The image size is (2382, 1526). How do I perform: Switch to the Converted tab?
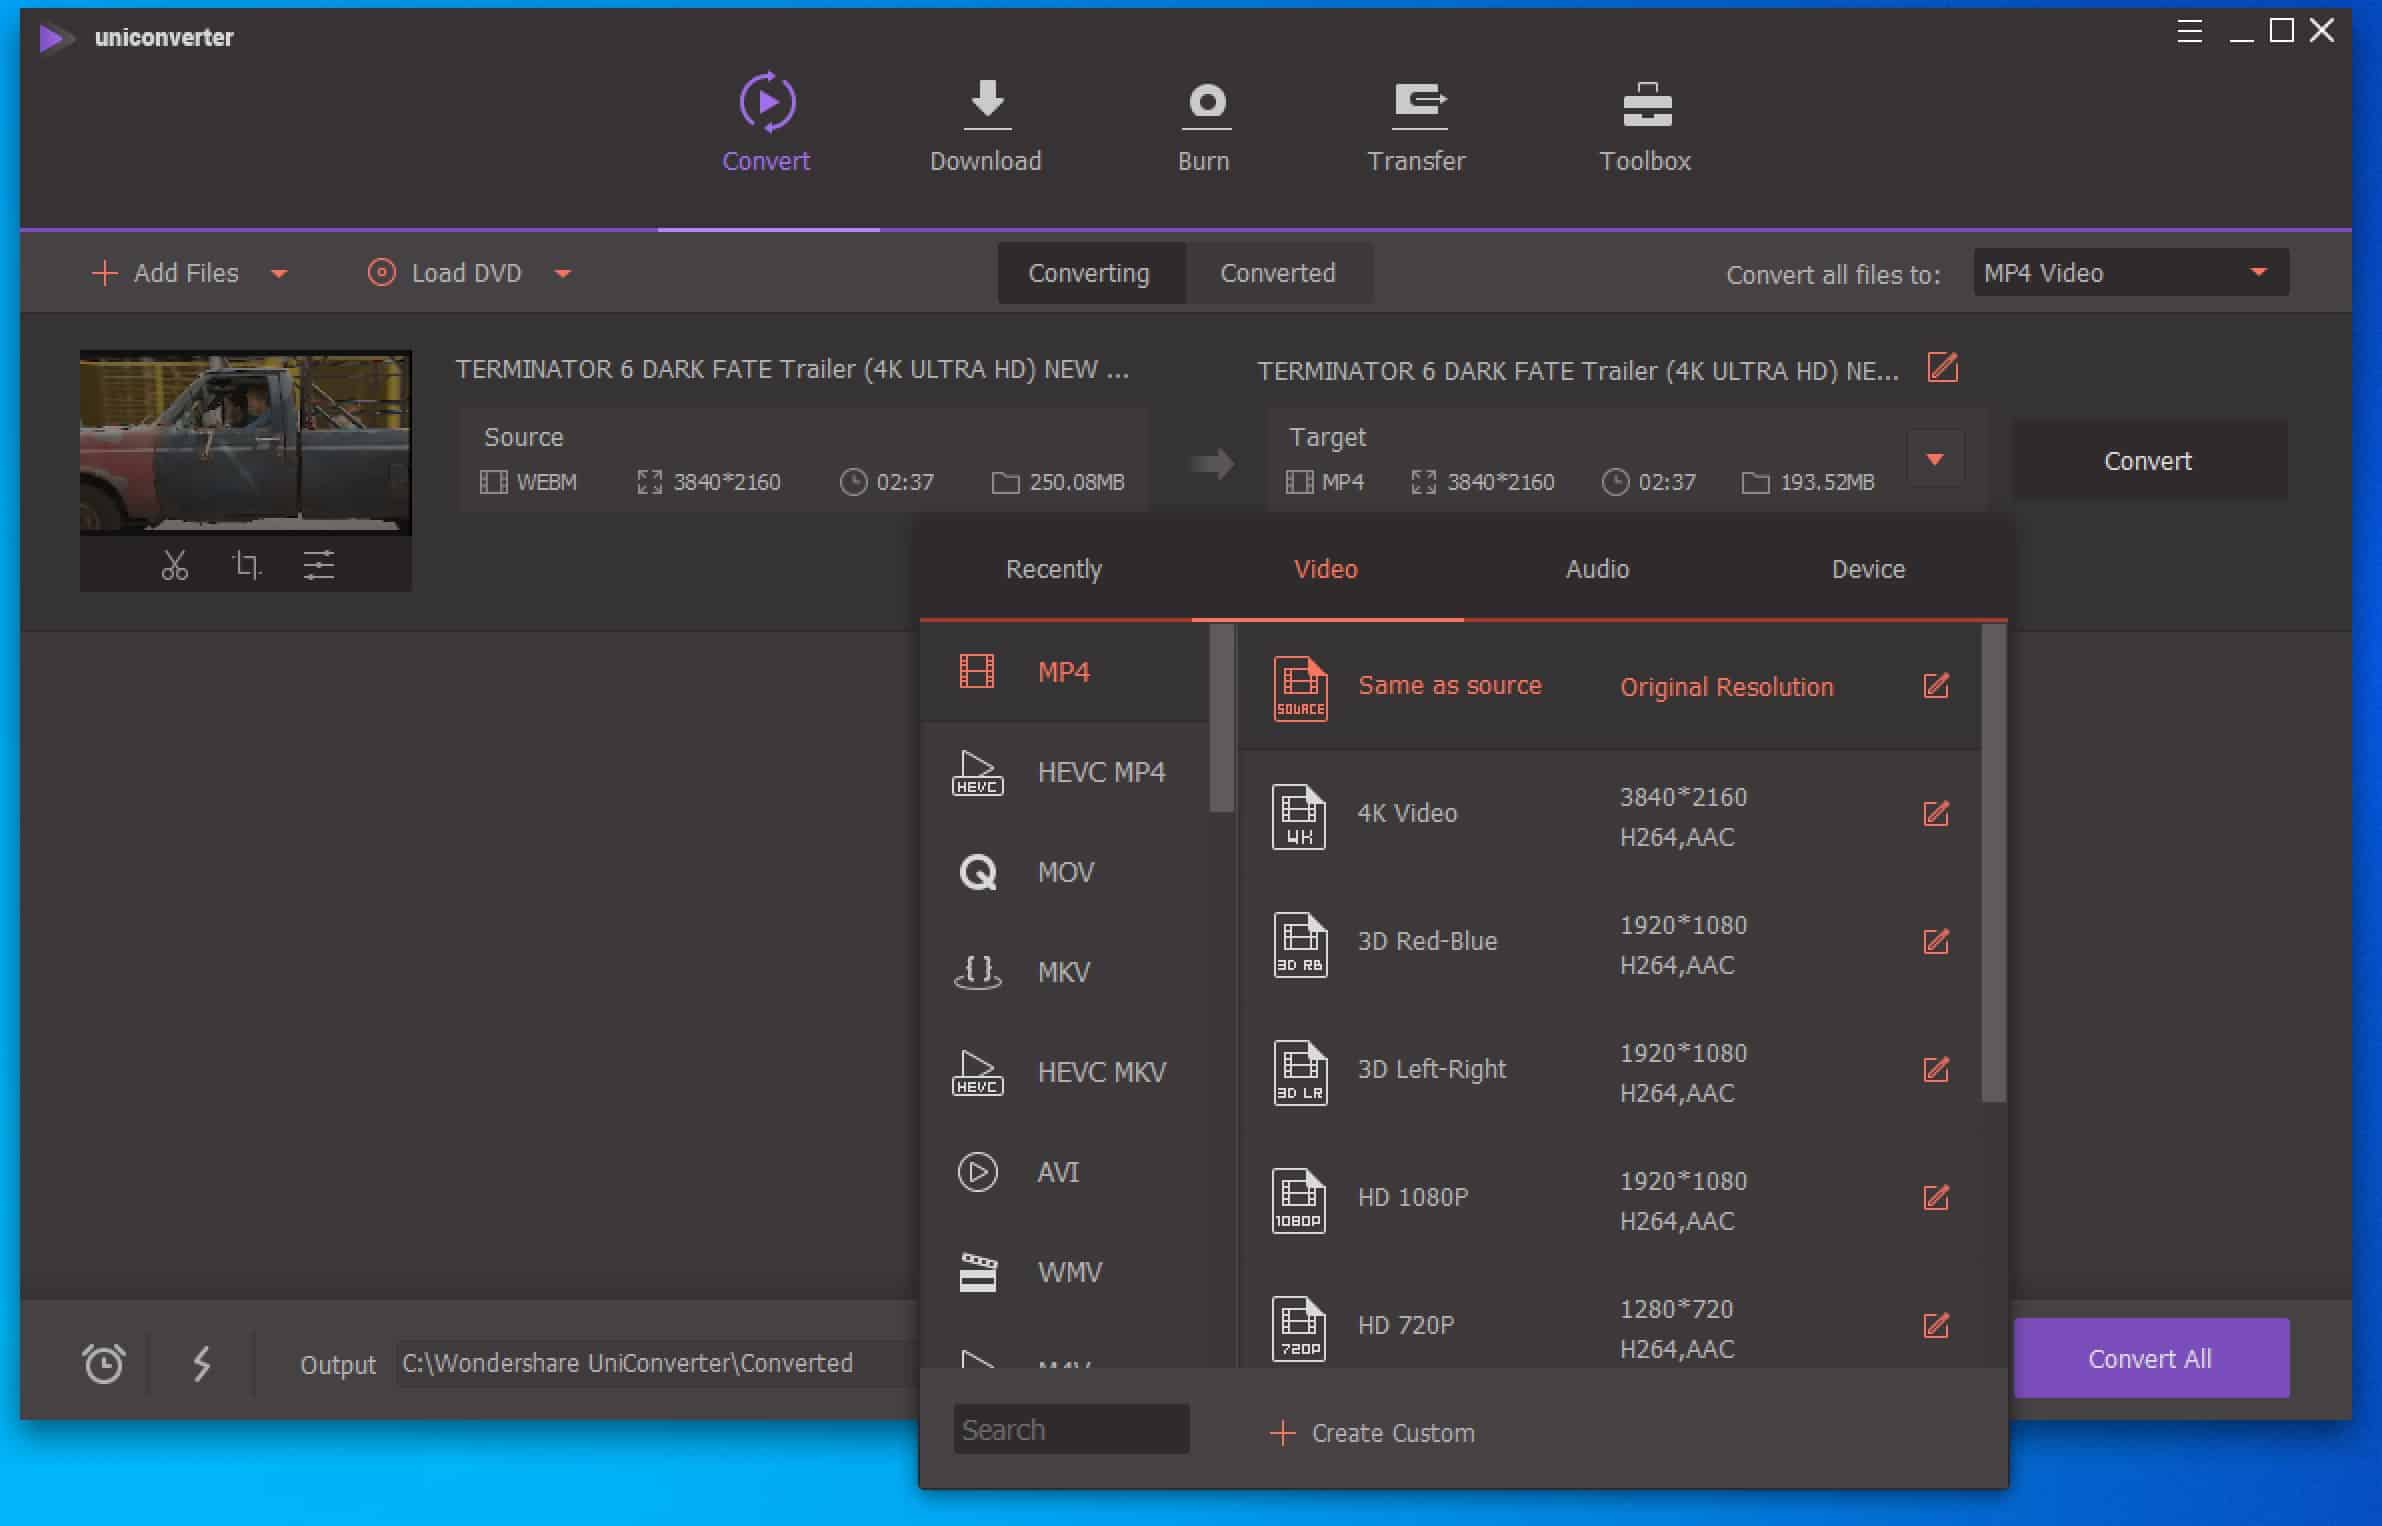[x=1278, y=273]
